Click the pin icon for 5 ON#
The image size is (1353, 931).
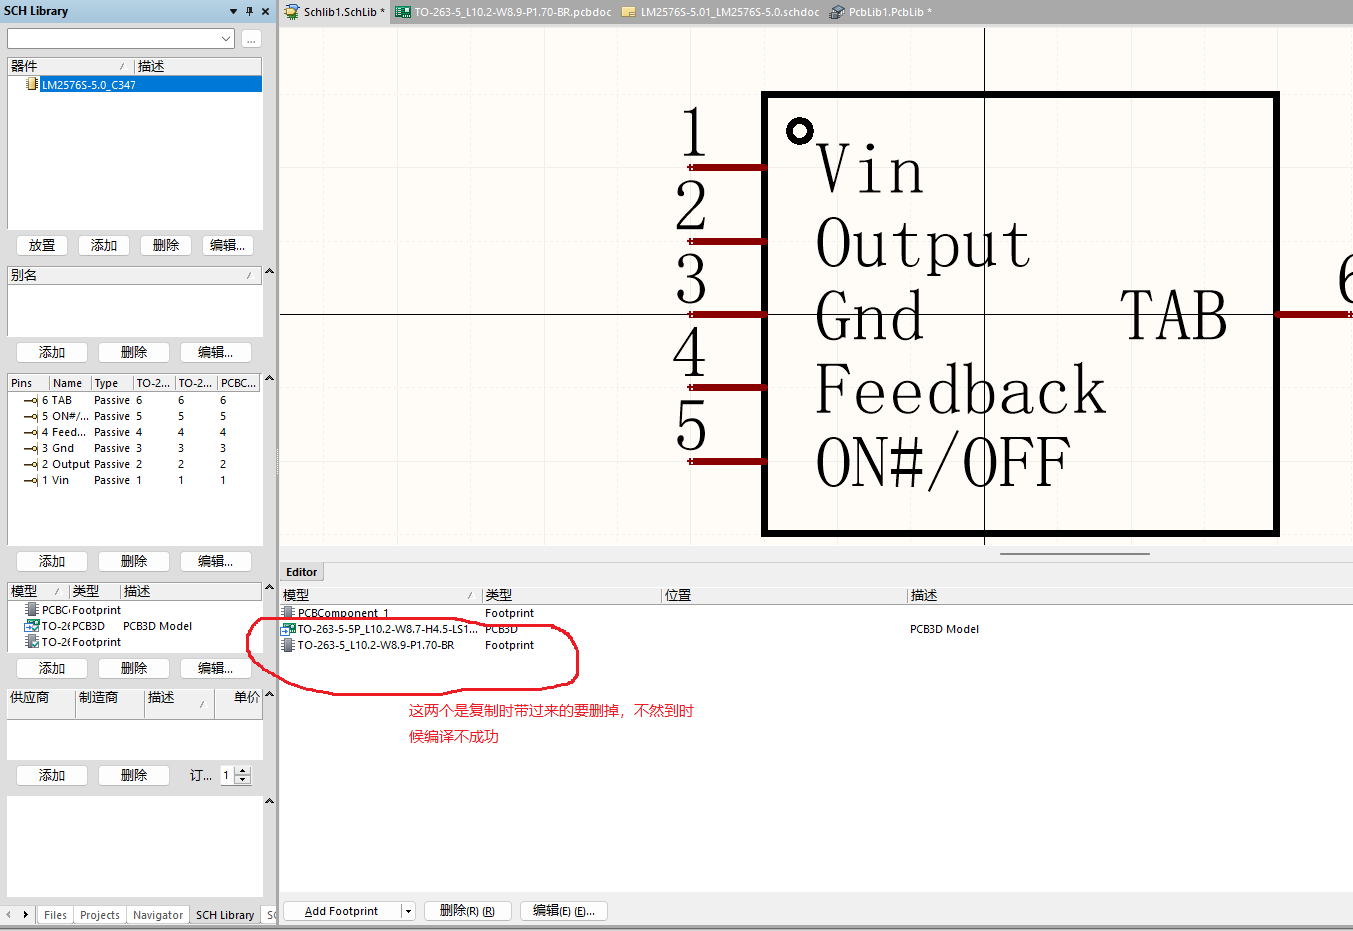point(30,416)
